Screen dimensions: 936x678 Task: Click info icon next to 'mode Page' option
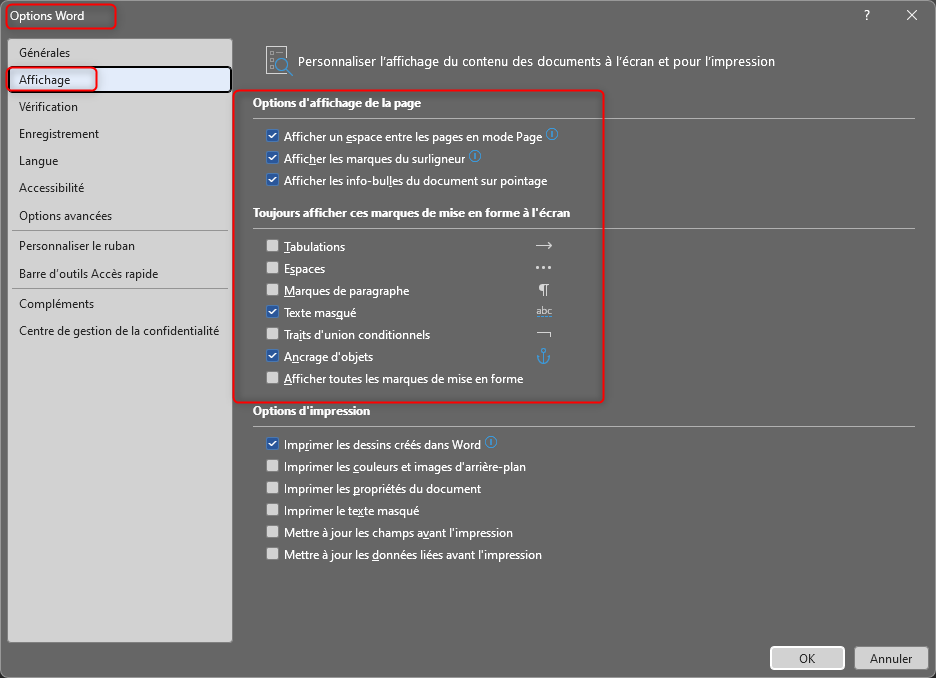(552, 135)
